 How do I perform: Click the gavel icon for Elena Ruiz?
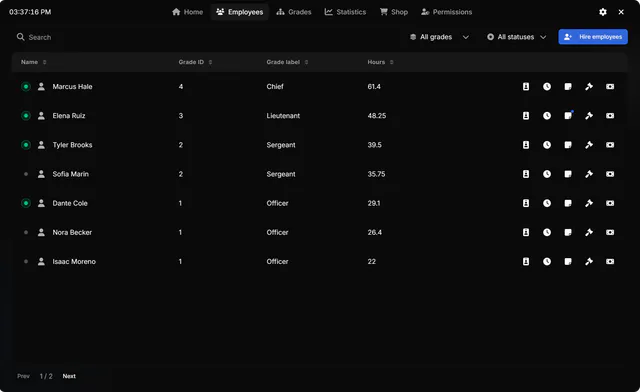[589, 116]
